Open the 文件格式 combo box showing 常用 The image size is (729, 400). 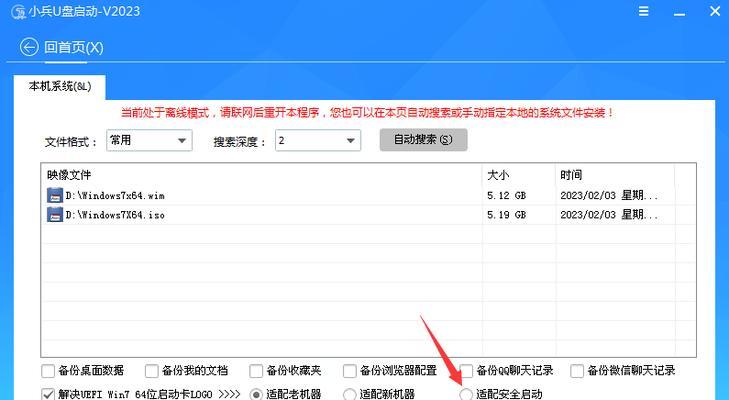[x=149, y=140]
